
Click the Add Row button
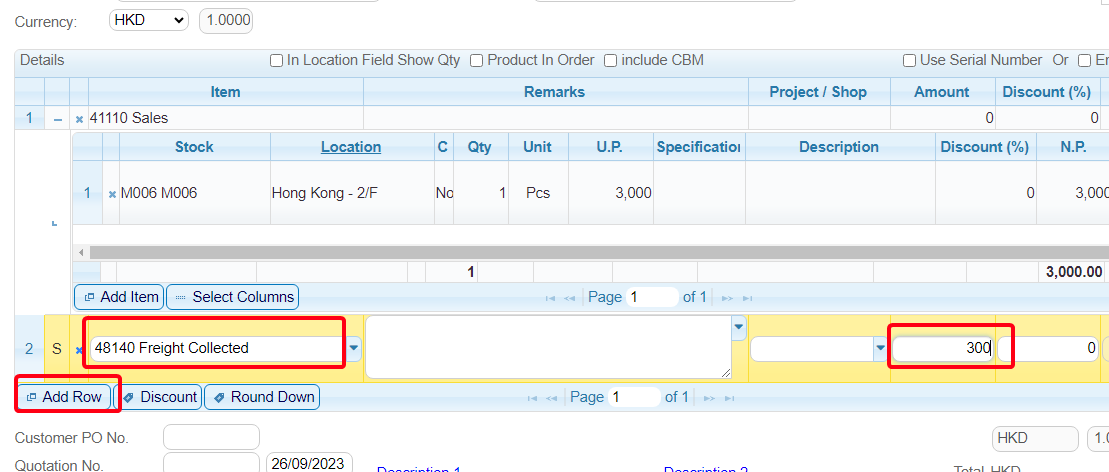pos(65,397)
